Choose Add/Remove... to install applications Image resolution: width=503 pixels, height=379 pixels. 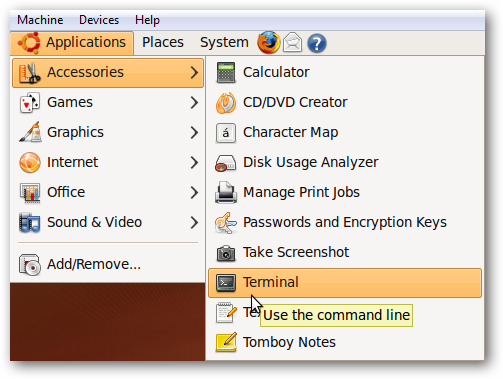(108, 264)
